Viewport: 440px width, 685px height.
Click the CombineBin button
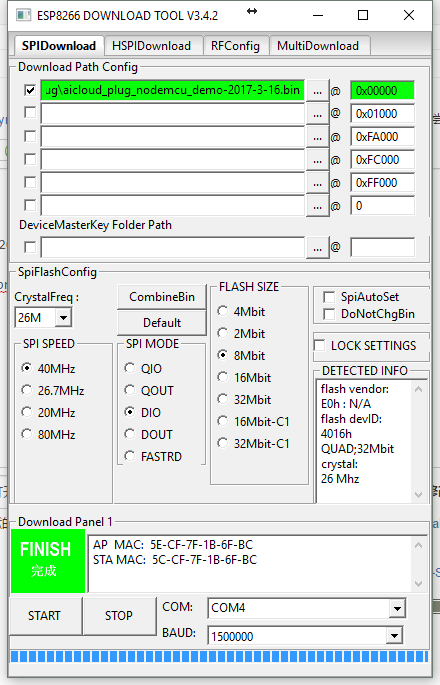pyautogui.click(x=162, y=297)
